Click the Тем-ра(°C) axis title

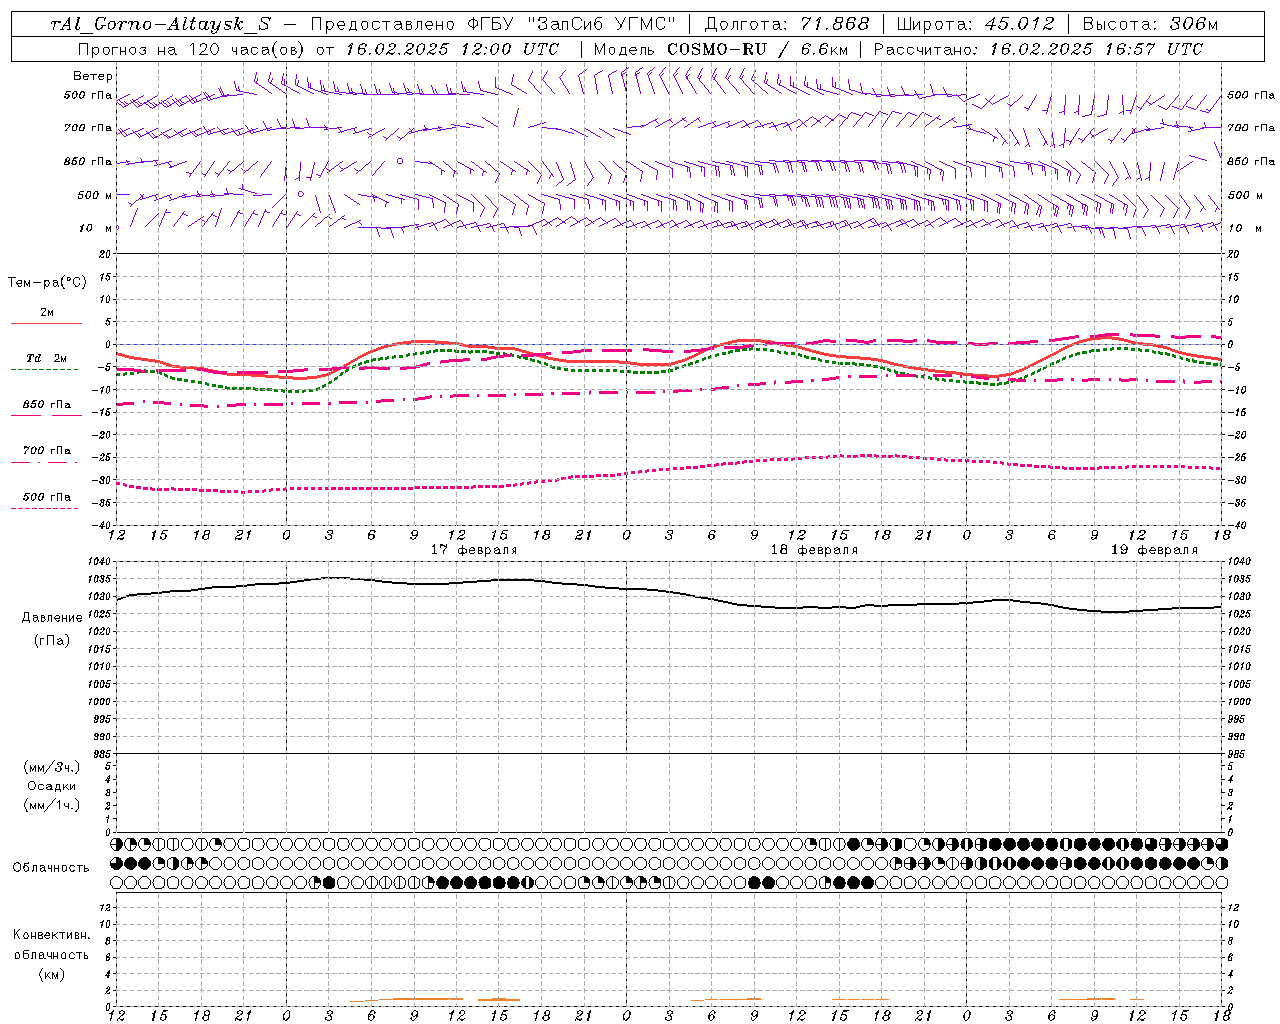click(47, 283)
